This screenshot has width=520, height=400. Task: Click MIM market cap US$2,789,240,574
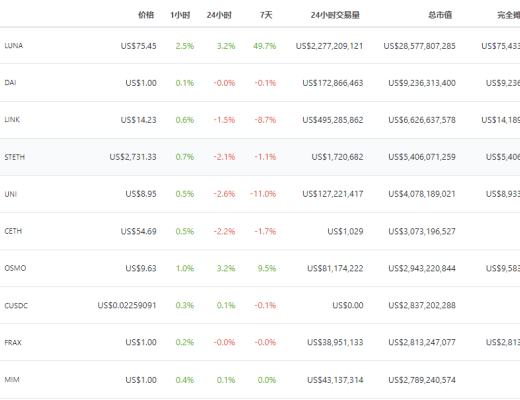[x=422, y=380]
